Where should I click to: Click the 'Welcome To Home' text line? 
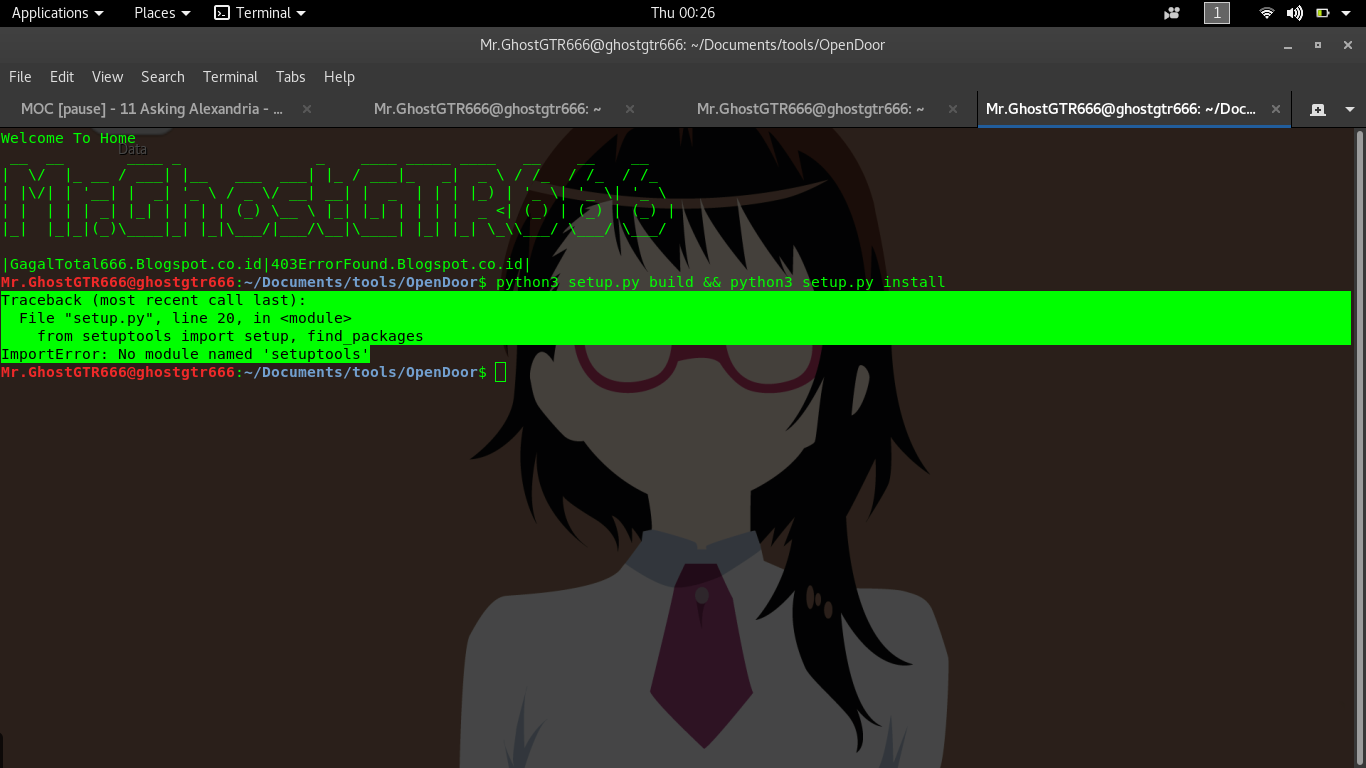coord(68,138)
